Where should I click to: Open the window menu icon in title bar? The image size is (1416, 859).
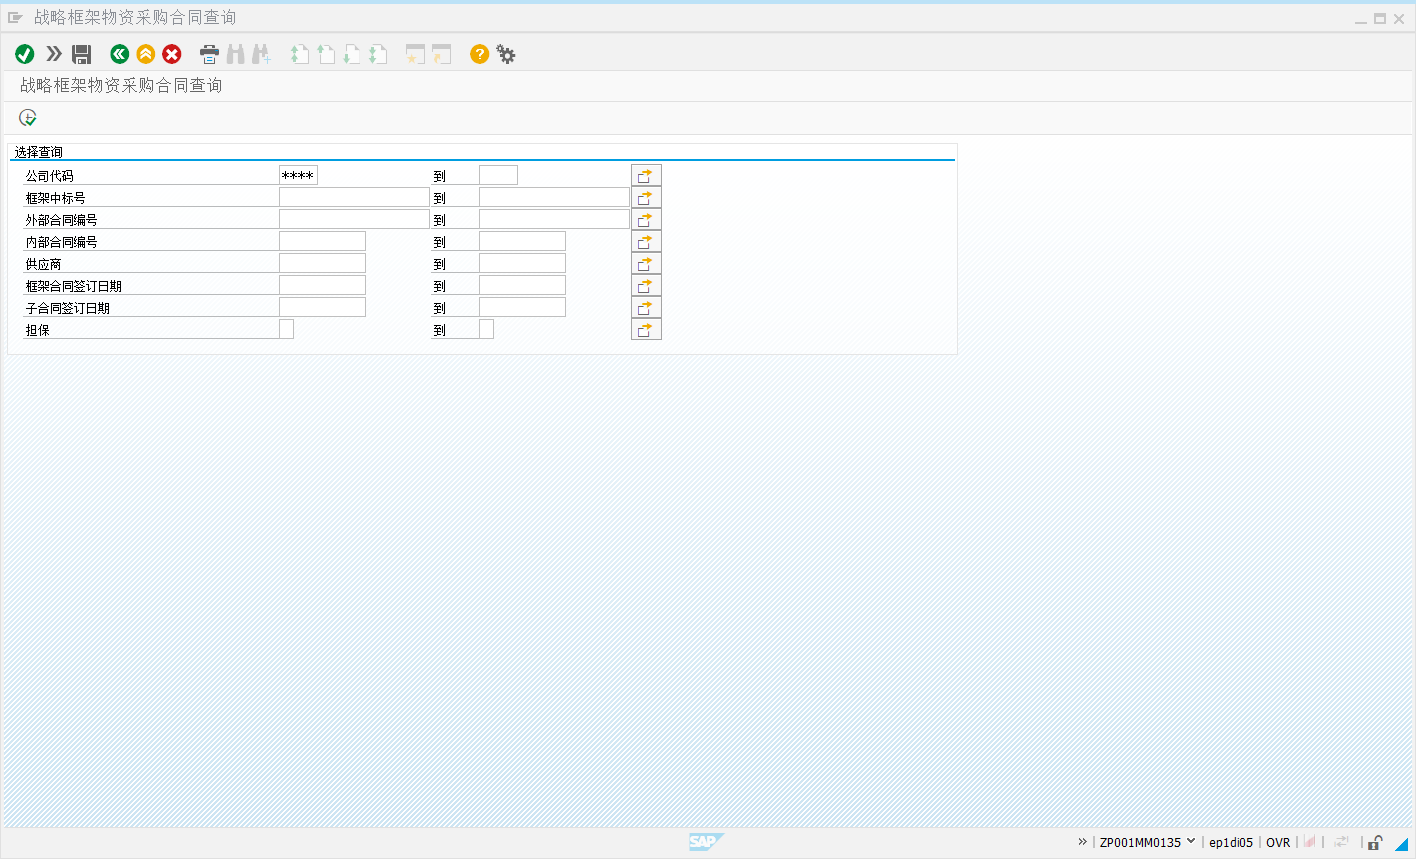tap(15, 17)
